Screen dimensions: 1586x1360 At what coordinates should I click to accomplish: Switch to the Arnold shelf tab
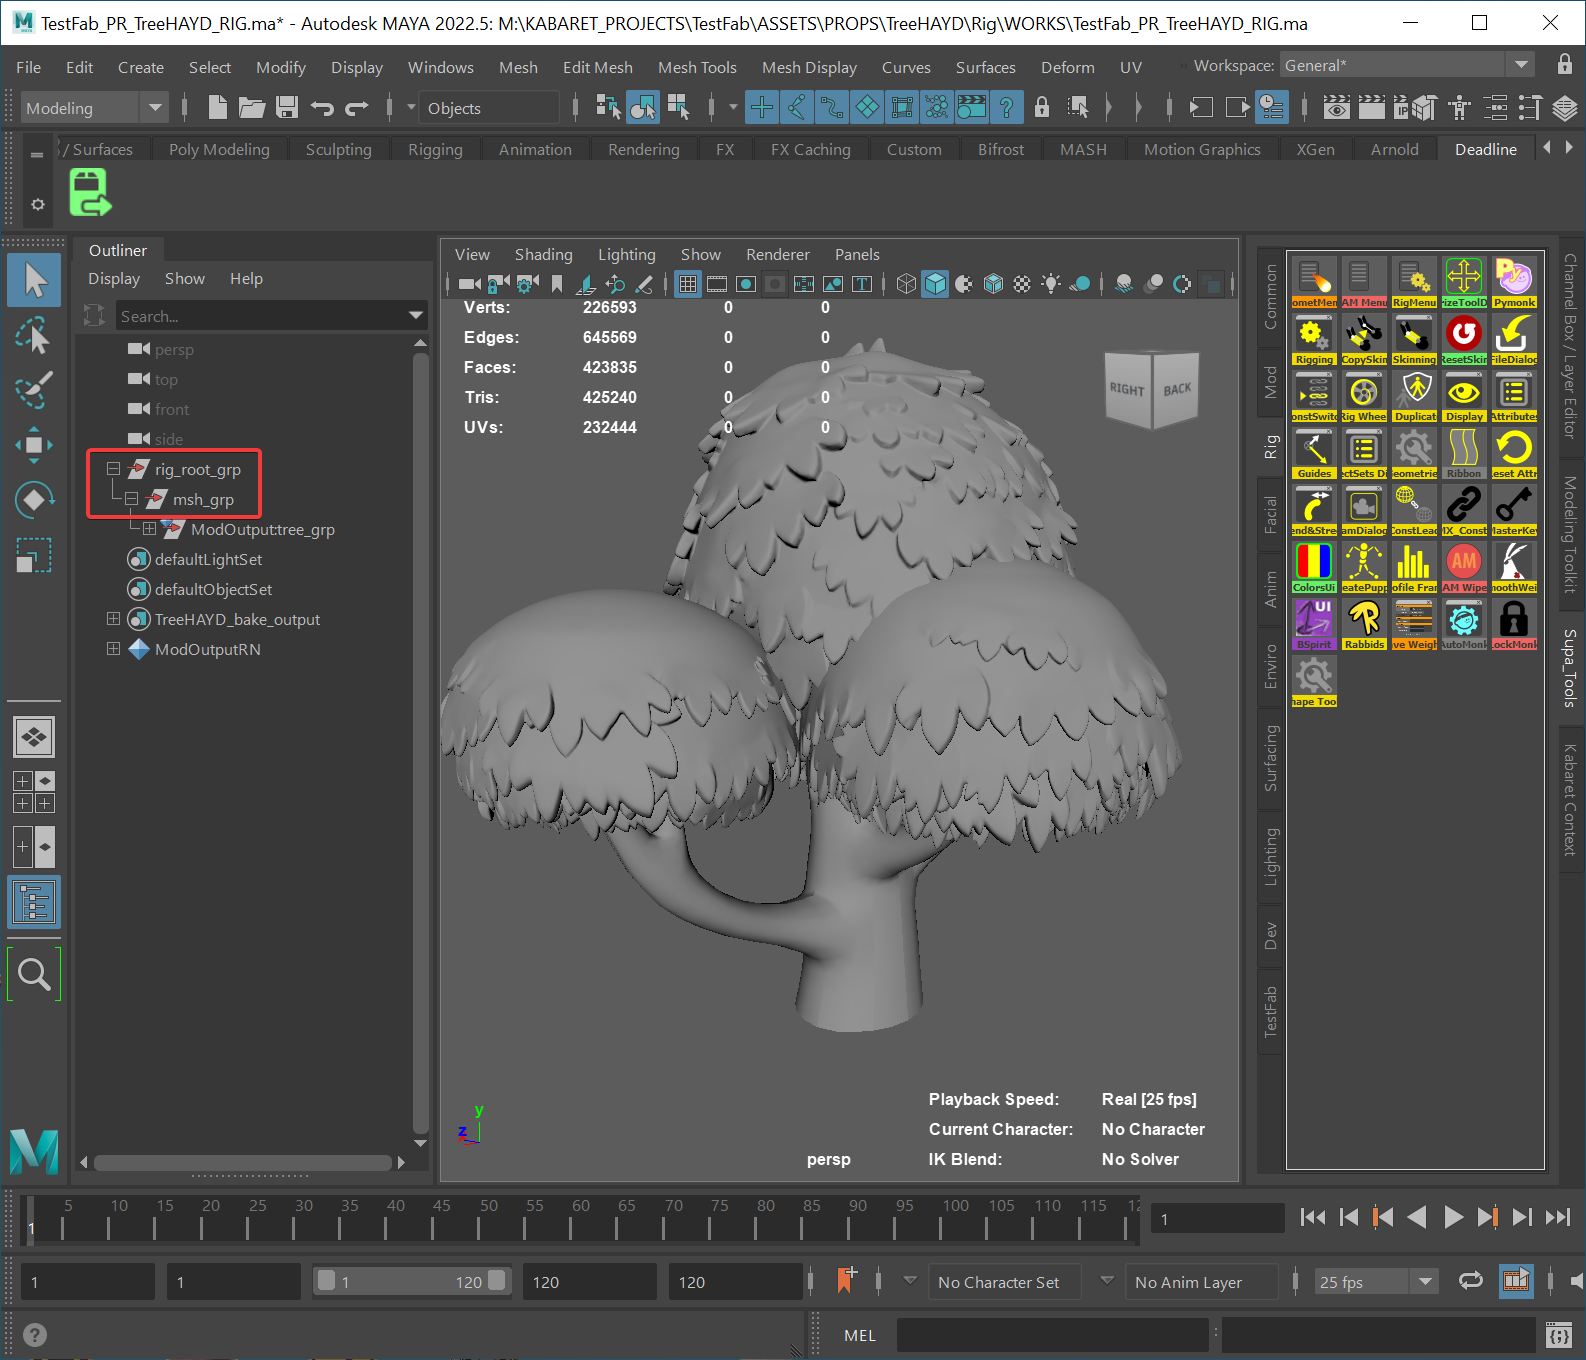click(1394, 149)
